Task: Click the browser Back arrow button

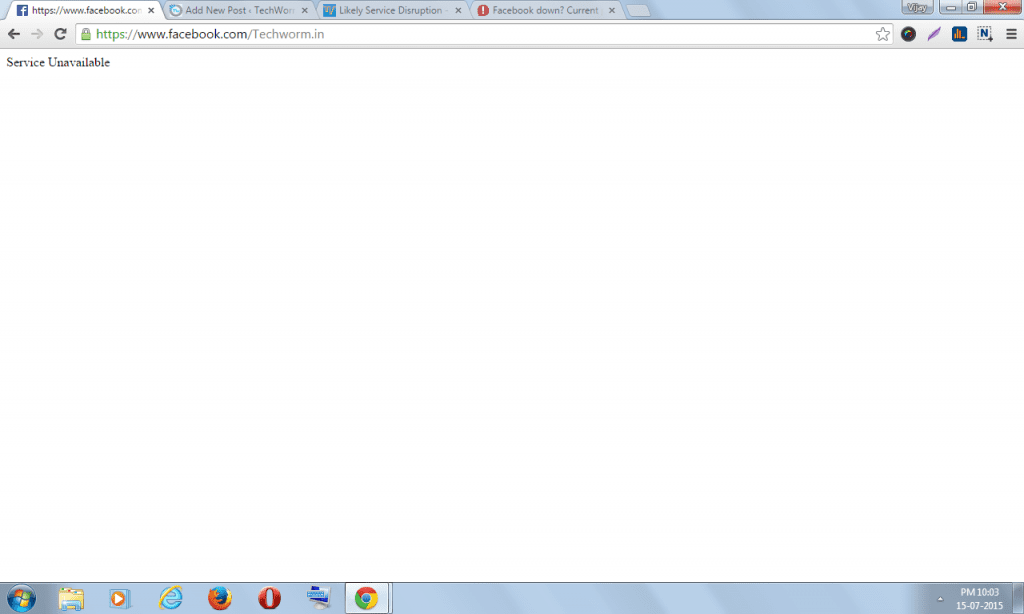Action: pos(14,34)
